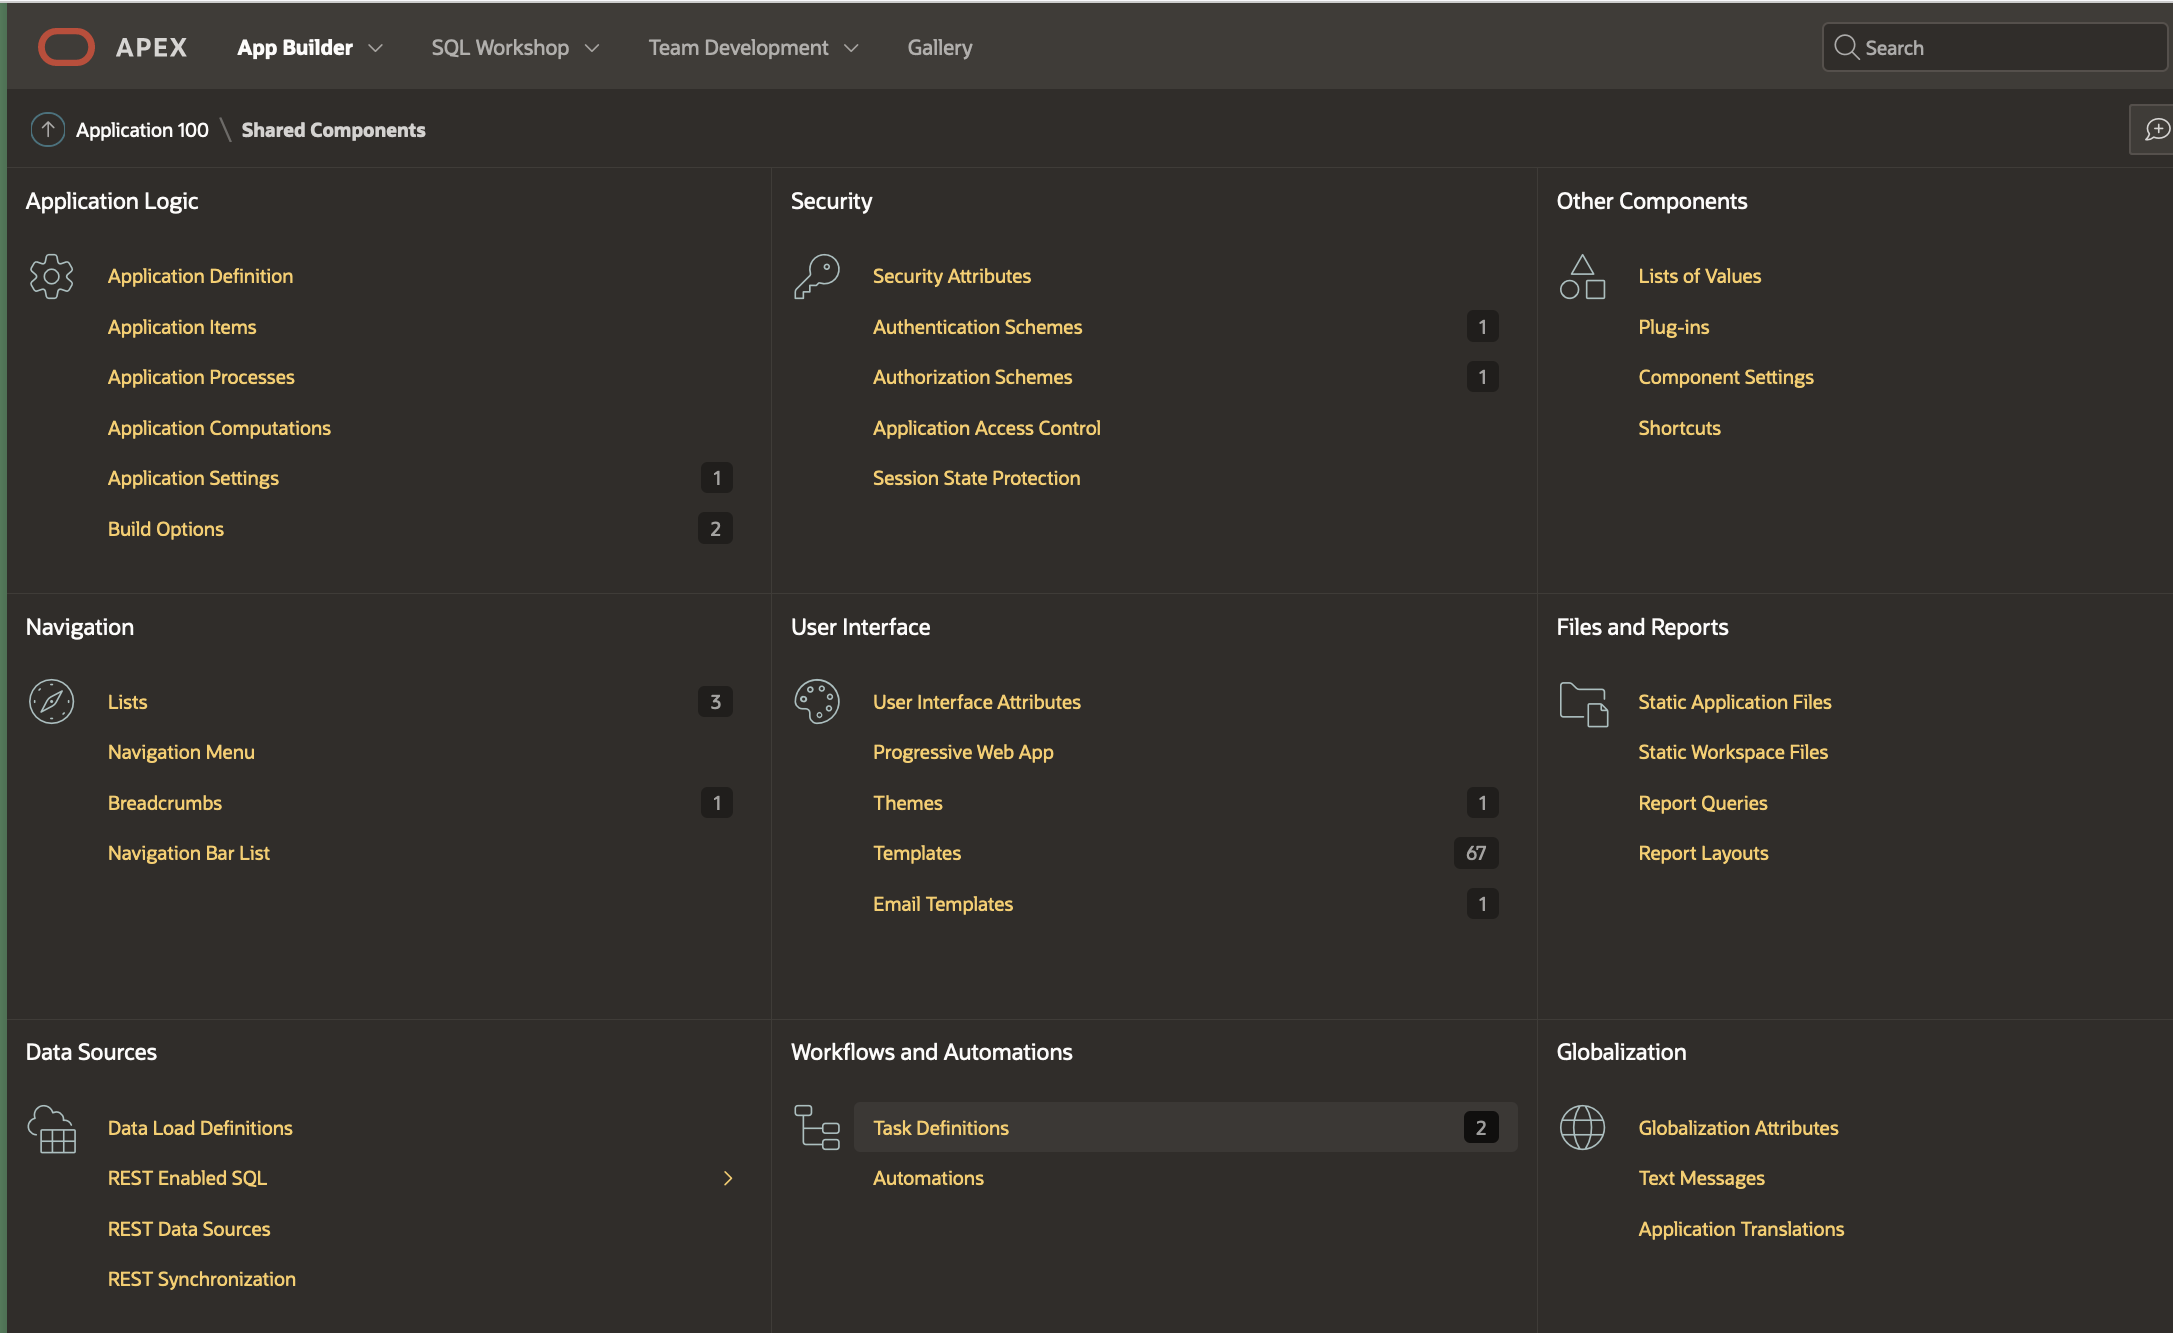Click the Application Logic gear icon

(51, 276)
